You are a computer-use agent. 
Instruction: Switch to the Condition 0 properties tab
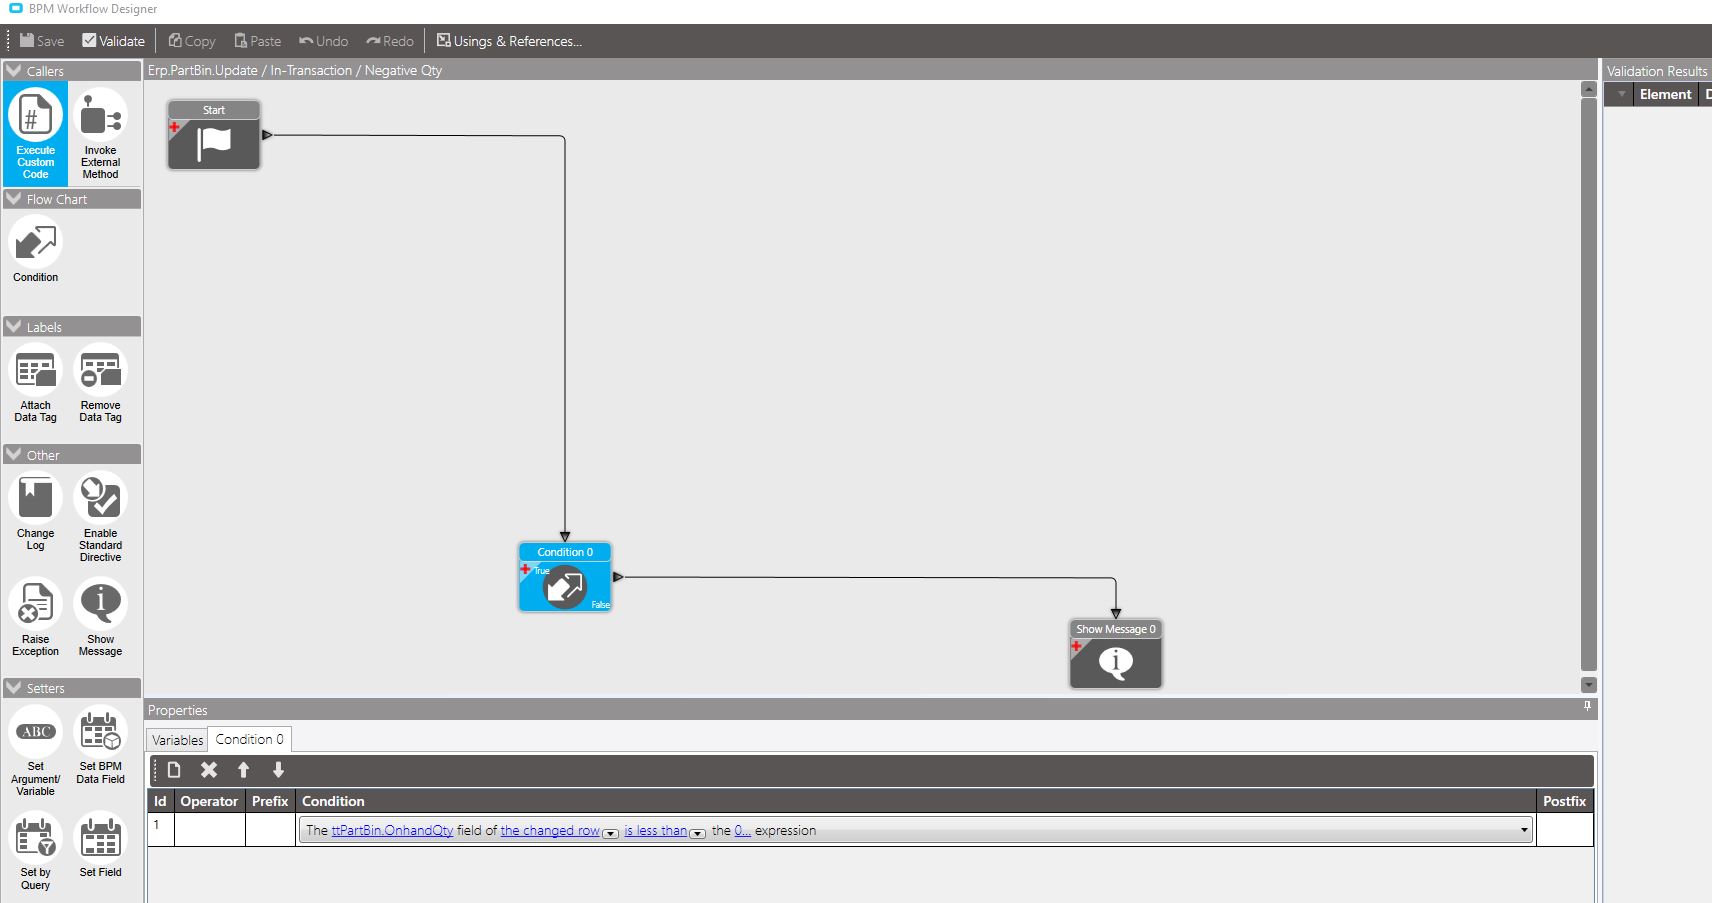tap(249, 739)
